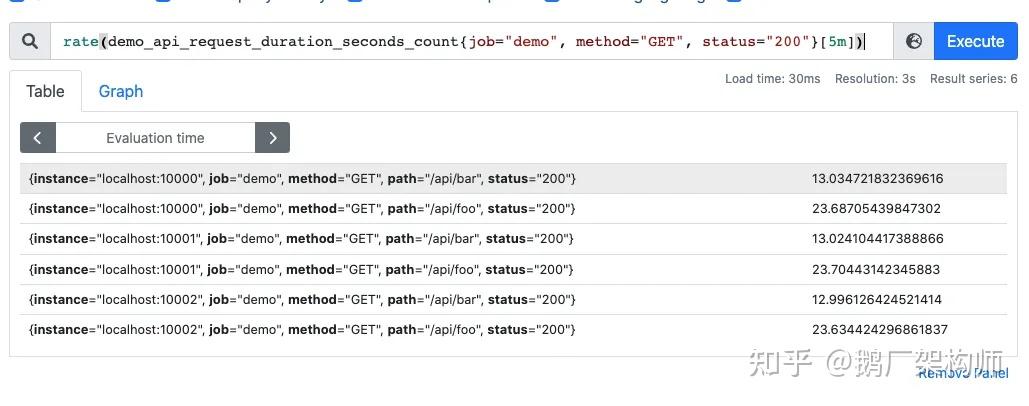Select localhost:10001 /api/bar series row

pos(301,239)
